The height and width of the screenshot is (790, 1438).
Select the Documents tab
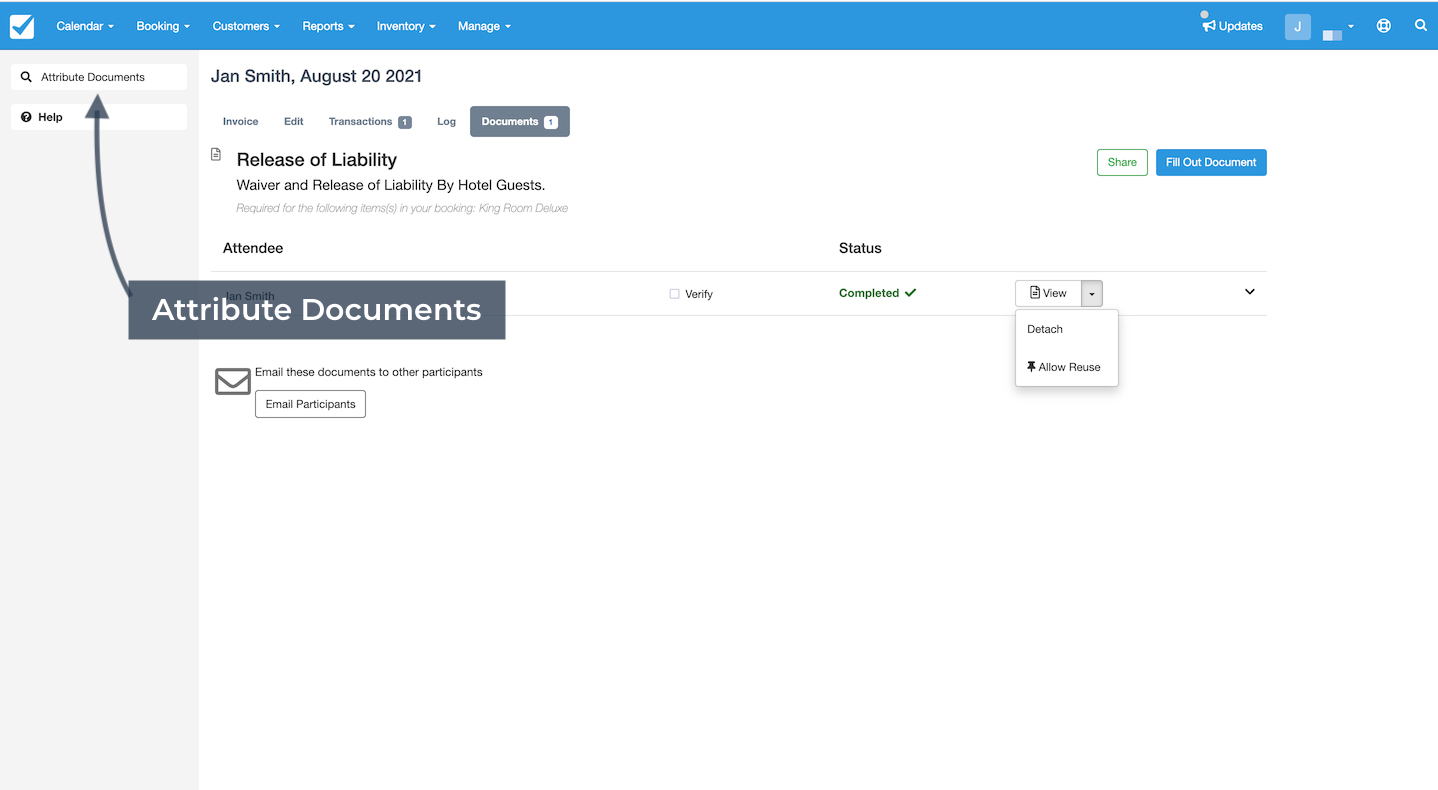tap(520, 121)
